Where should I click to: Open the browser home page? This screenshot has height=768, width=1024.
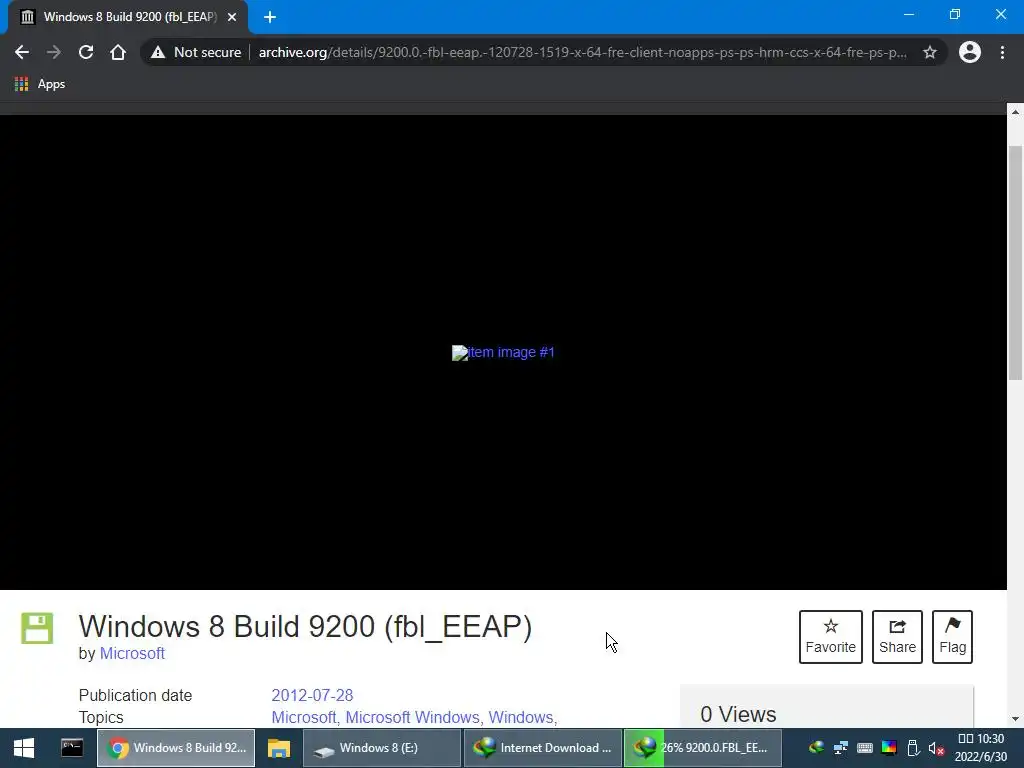[118, 52]
